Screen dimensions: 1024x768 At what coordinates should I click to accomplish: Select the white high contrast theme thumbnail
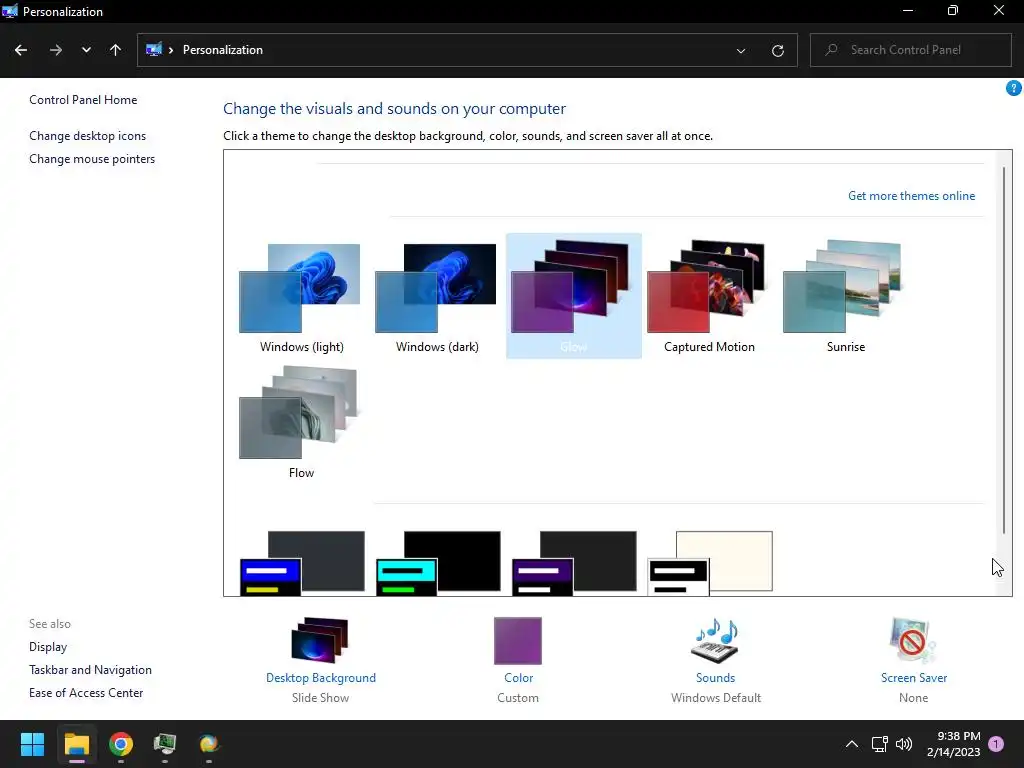point(710,563)
